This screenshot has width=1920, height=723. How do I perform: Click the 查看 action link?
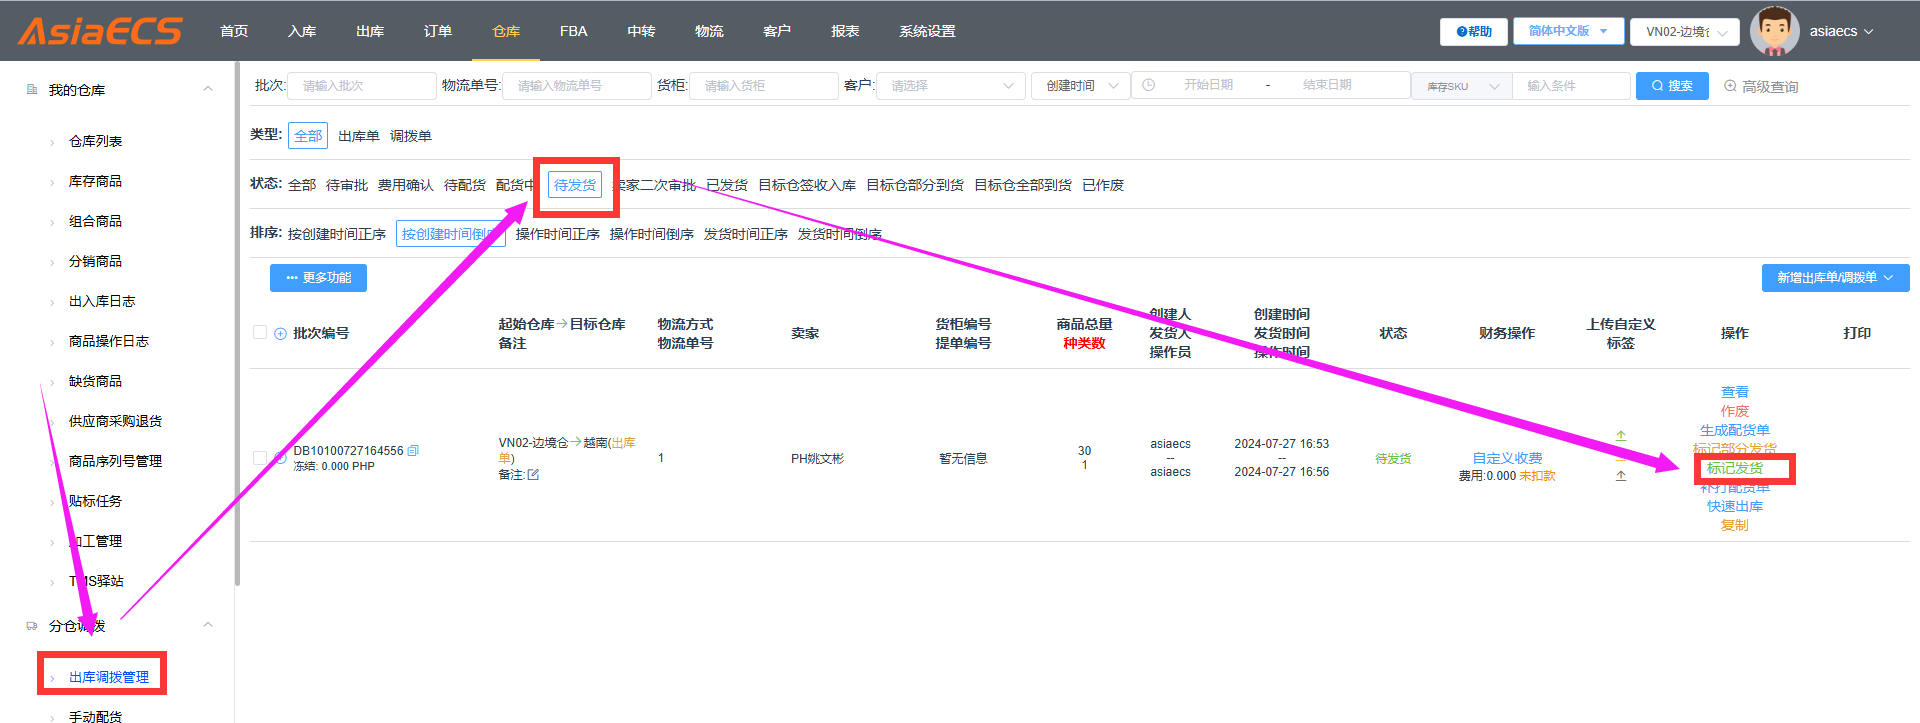tap(1735, 392)
